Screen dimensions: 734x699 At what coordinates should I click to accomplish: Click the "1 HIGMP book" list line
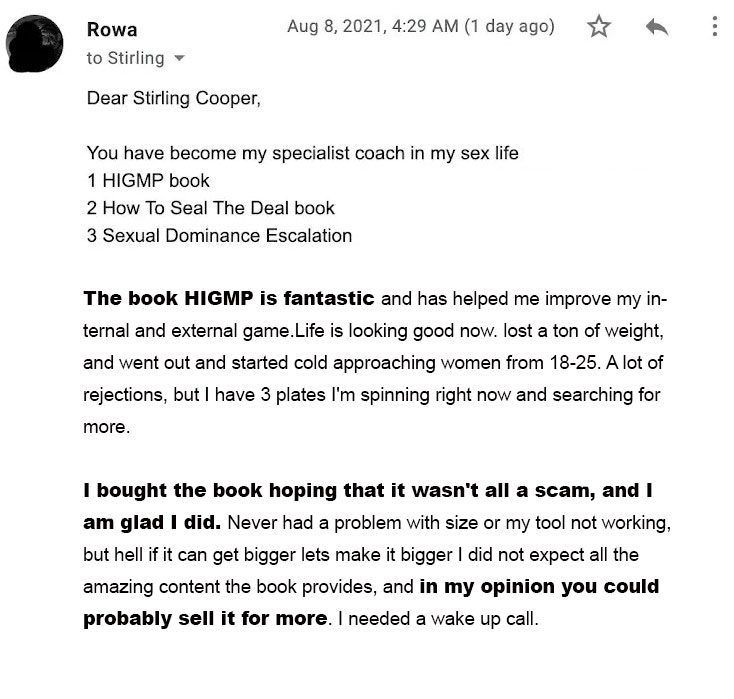tap(148, 181)
